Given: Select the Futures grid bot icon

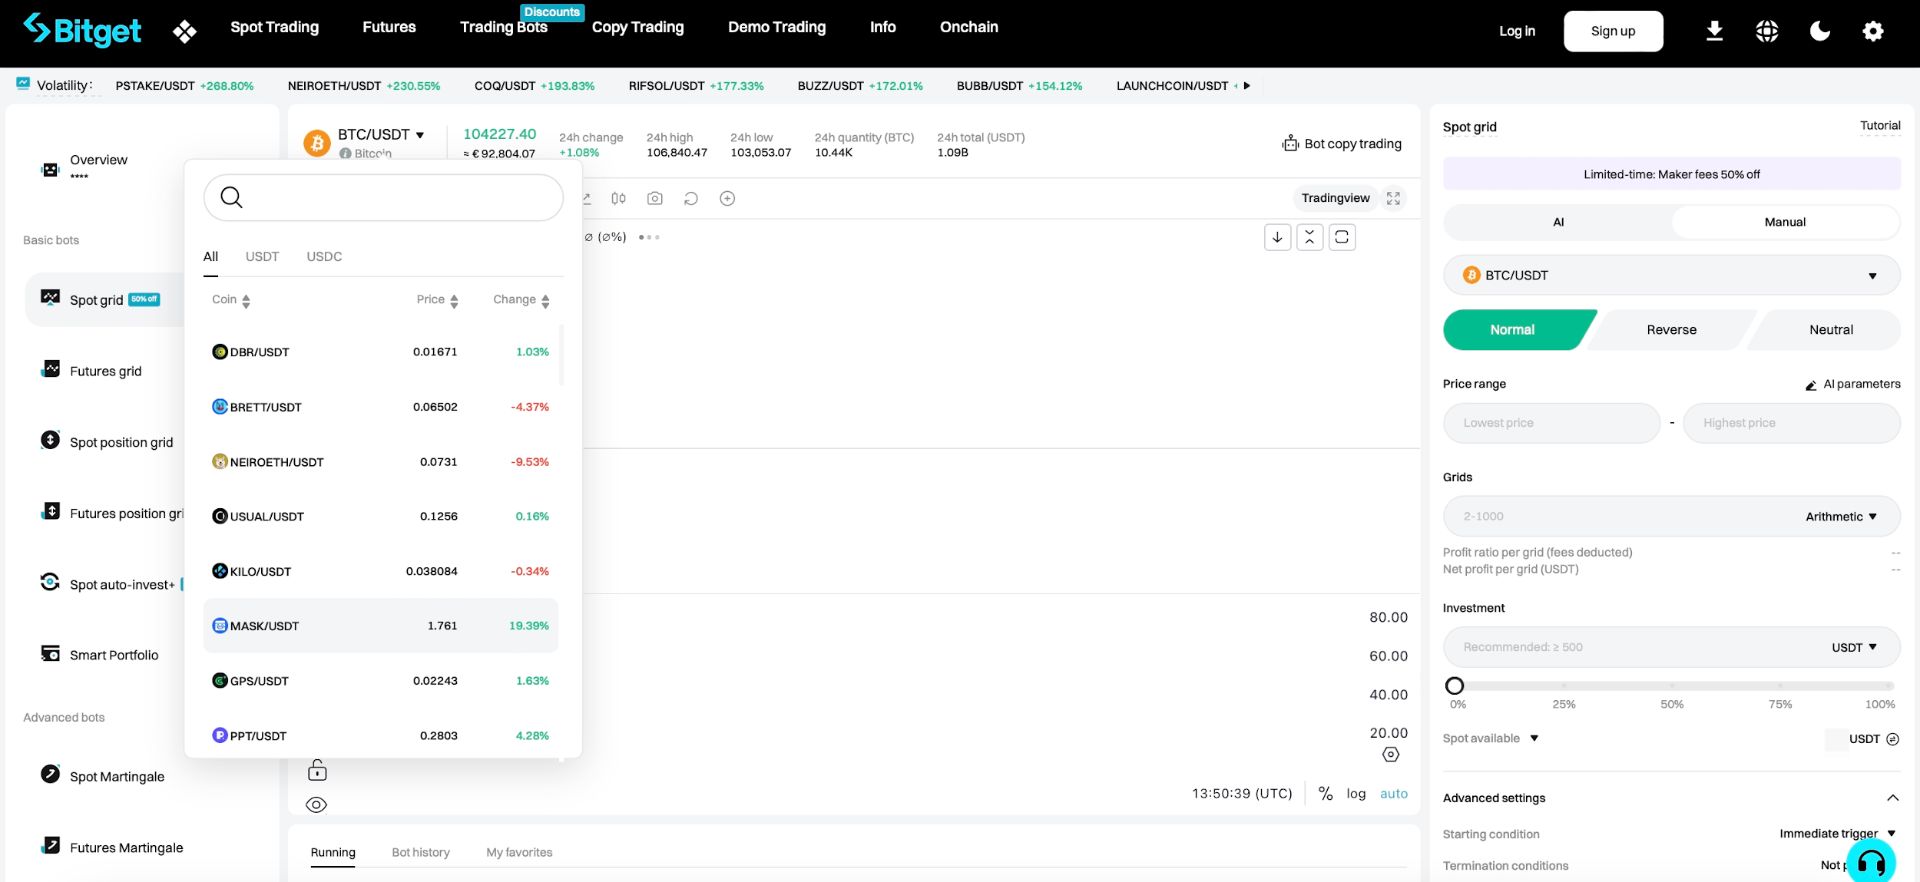Looking at the screenshot, I should [x=51, y=369].
